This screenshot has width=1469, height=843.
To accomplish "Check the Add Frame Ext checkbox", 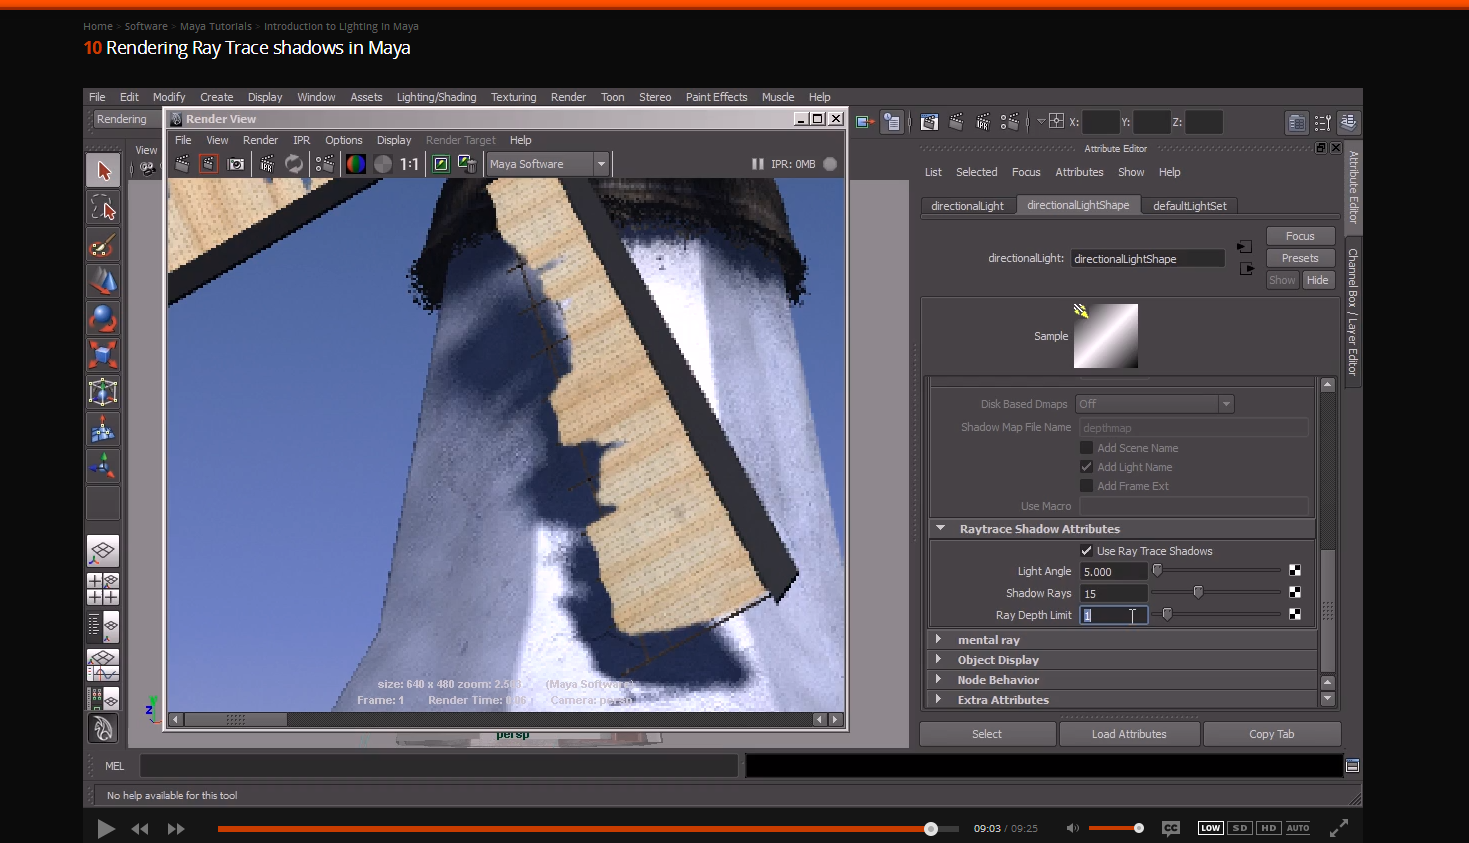I will click(1086, 486).
